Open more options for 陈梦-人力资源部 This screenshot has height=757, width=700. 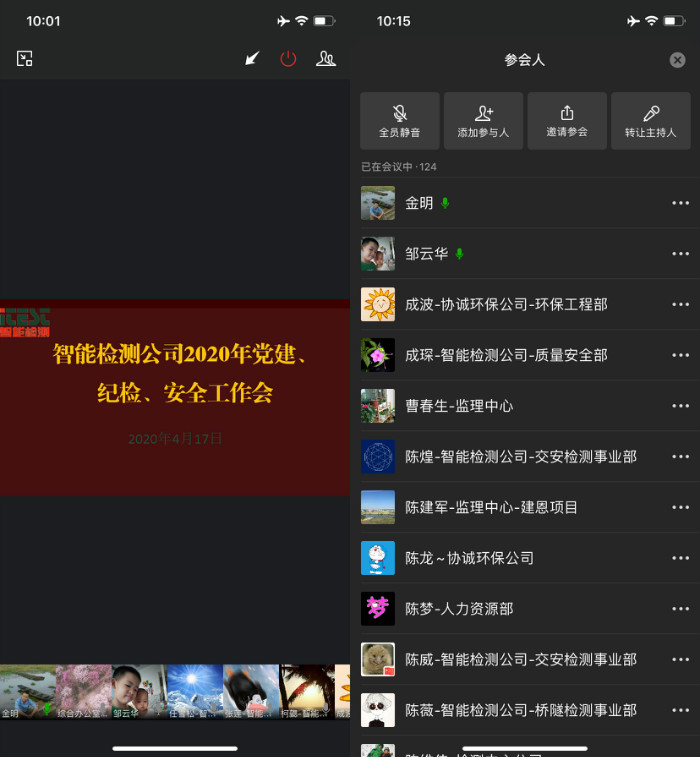click(x=680, y=608)
